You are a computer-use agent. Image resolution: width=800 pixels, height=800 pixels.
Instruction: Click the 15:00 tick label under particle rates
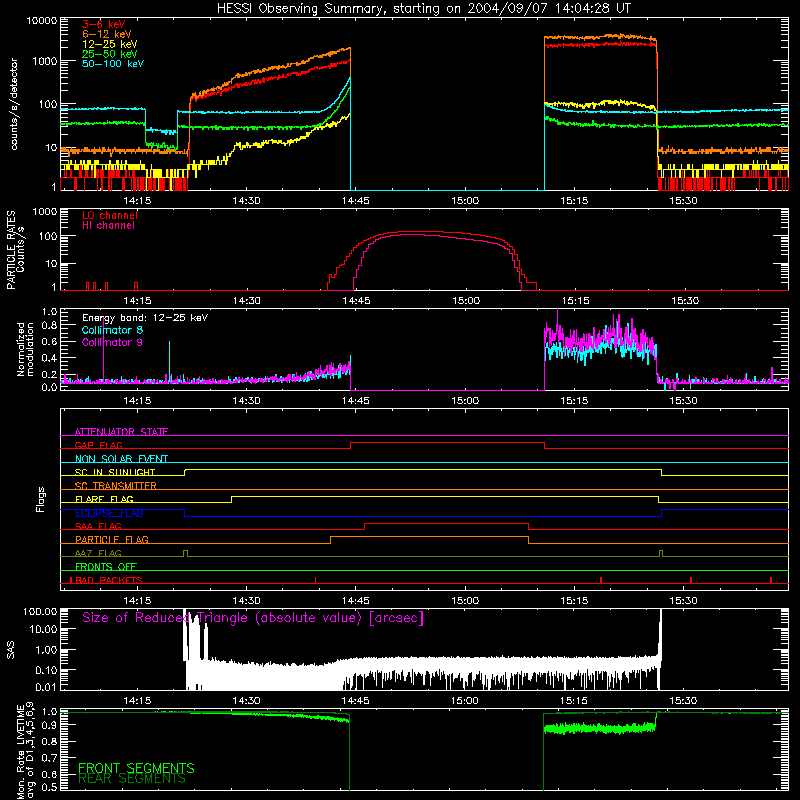pos(466,301)
